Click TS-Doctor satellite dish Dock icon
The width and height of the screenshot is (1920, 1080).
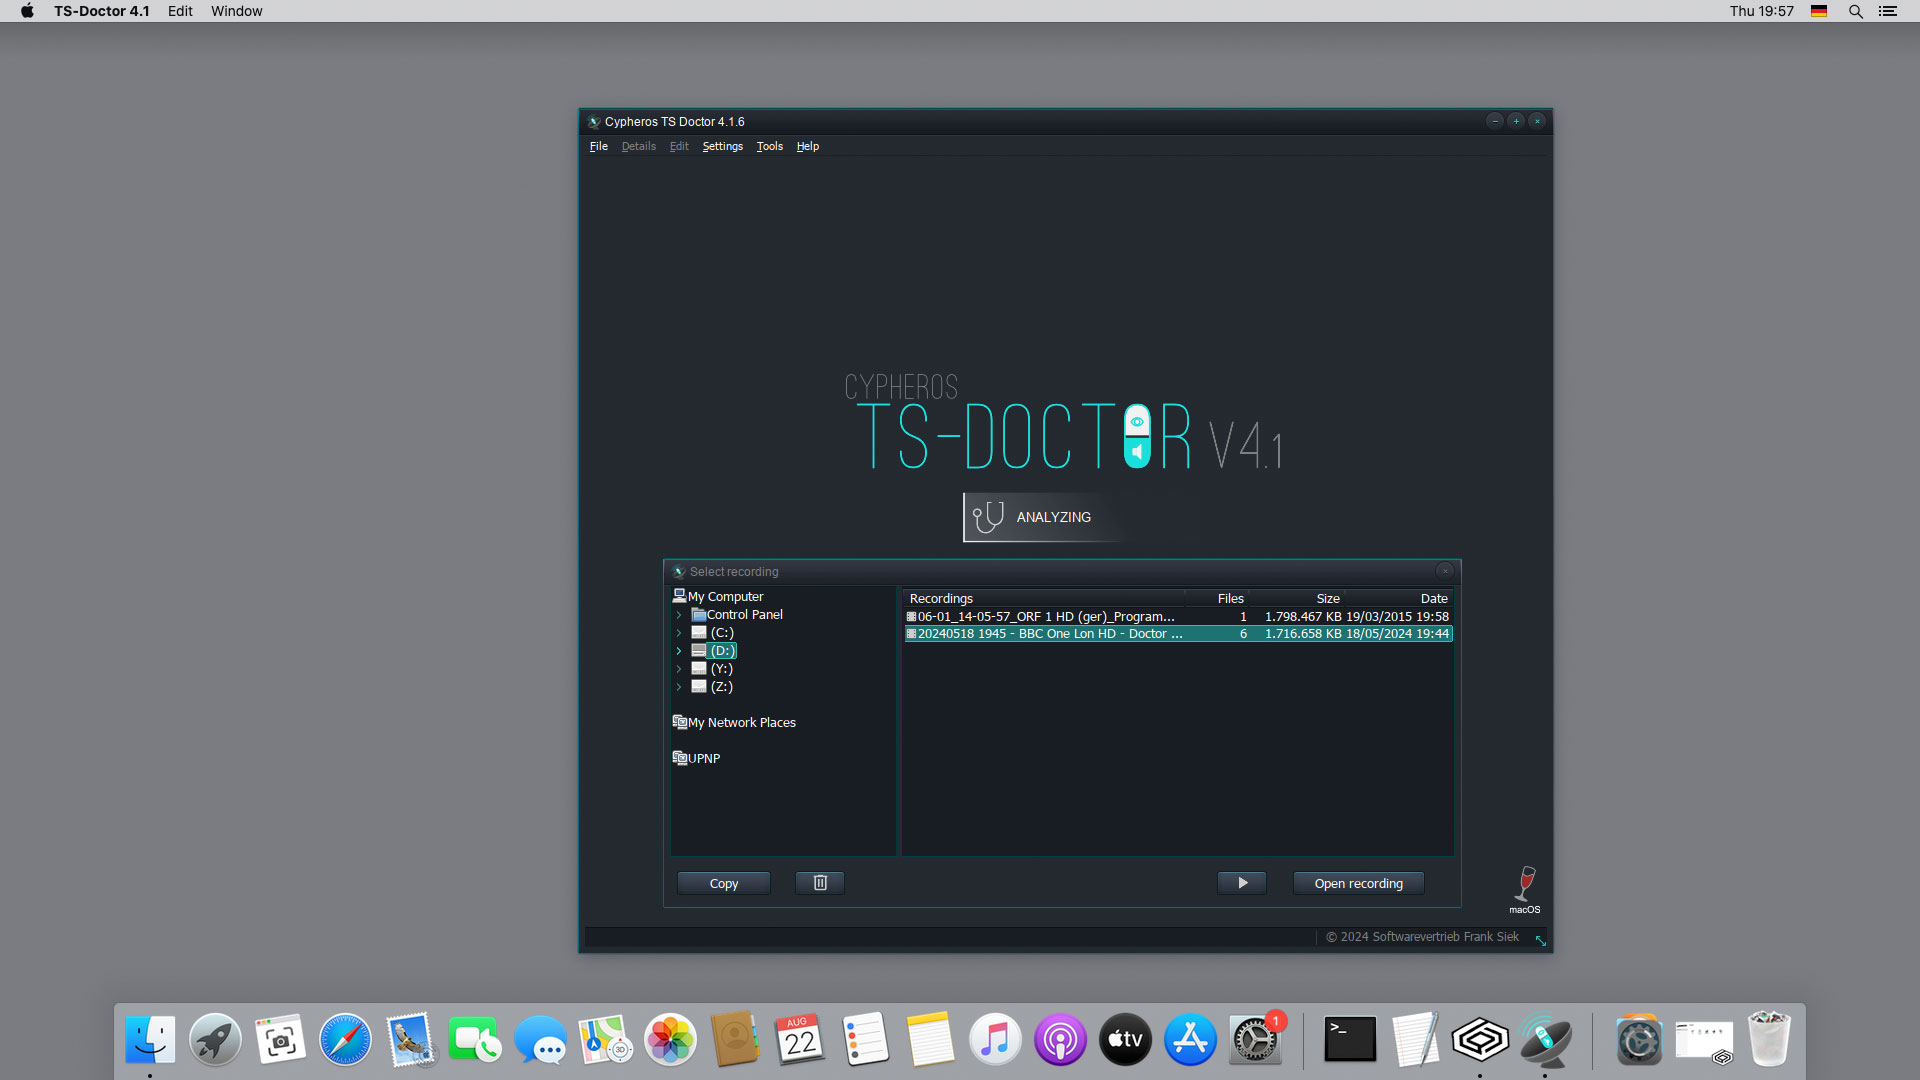point(1545,1040)
